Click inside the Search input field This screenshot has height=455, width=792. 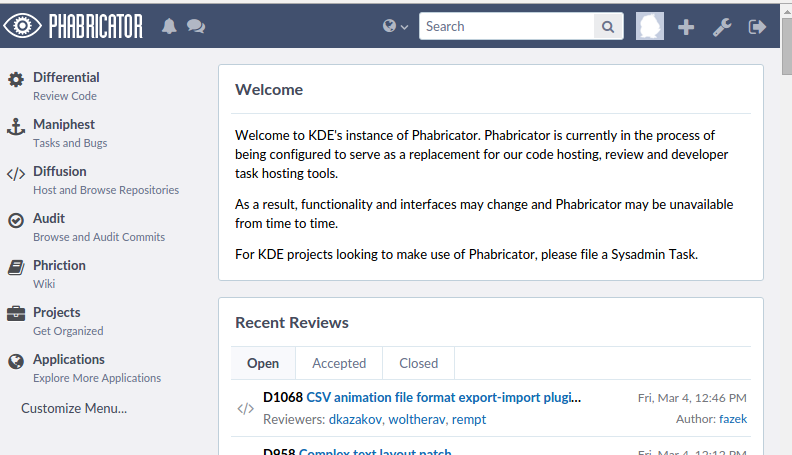coord(506,26)
